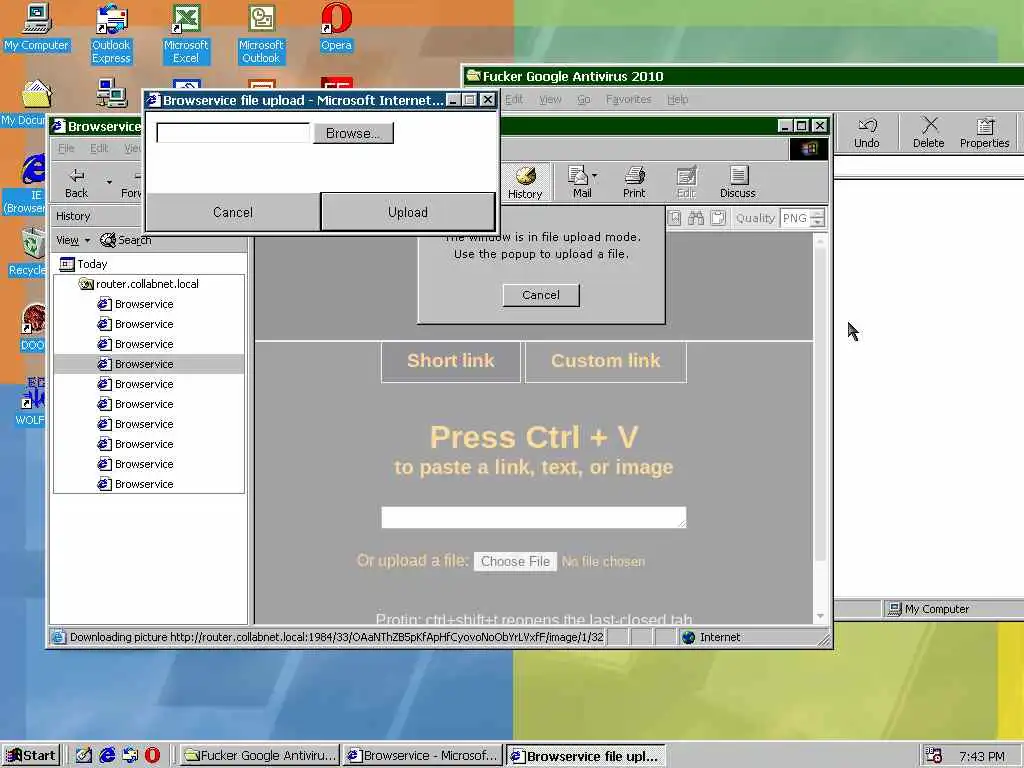Click the 7:43 PM clock
1024x768 pixels.
coord(982,756)
